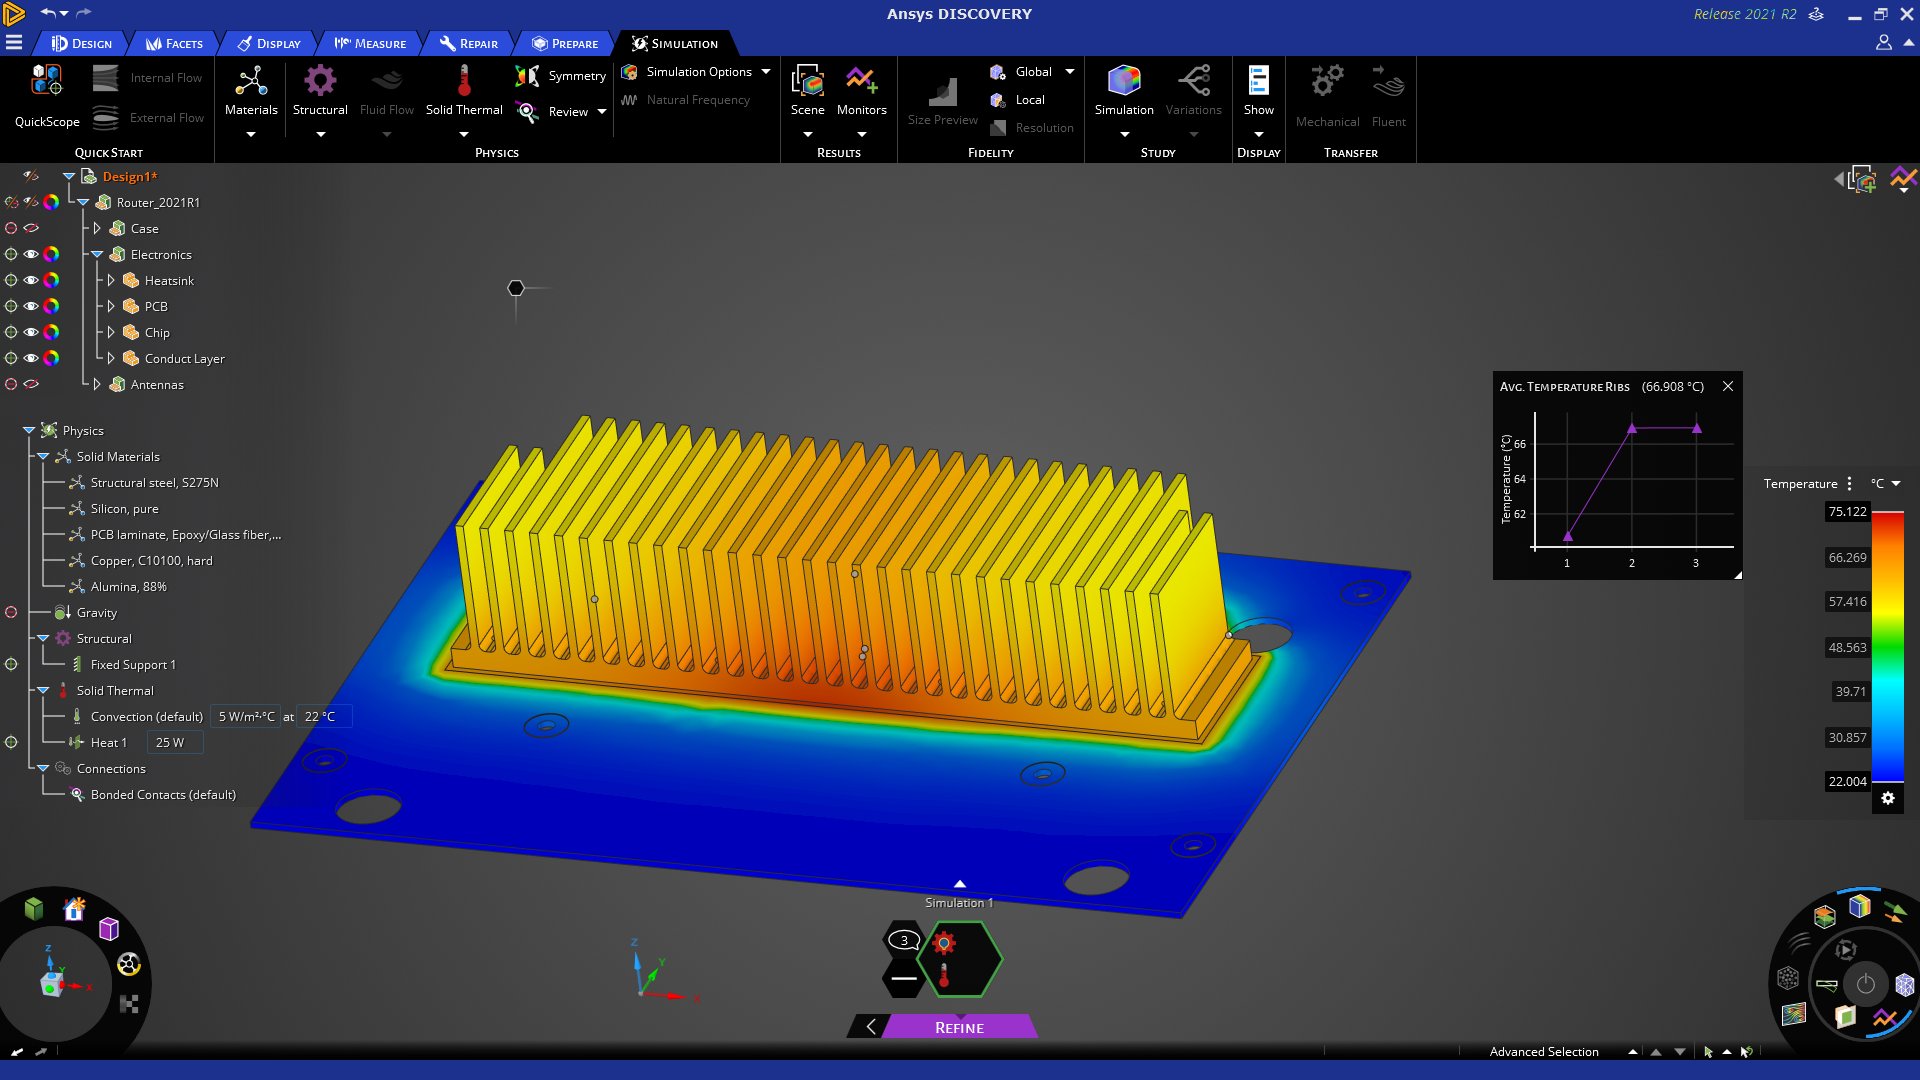Switch to the Prepare tab
This screenshot has width=1920, height=1080.
tap(565, 44)
